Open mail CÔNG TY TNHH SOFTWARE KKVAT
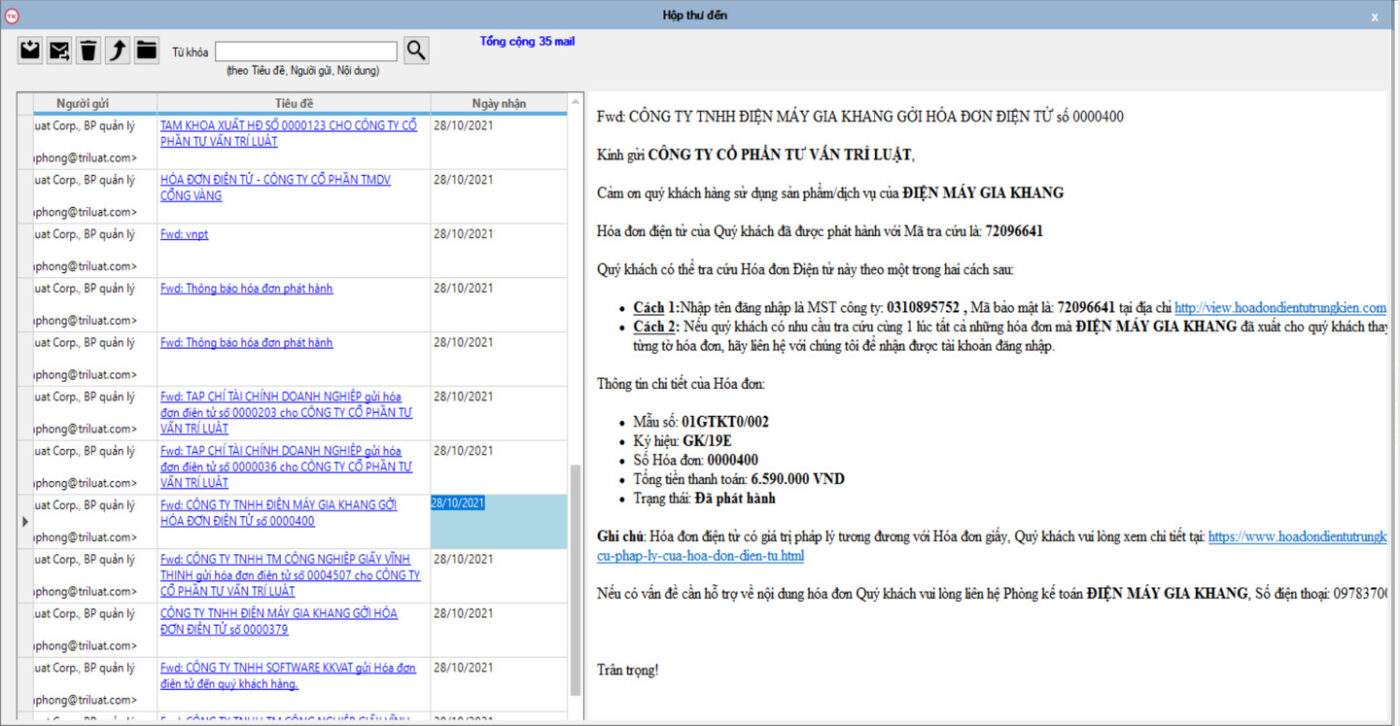The image size is (1400, 726). (288, 675)
